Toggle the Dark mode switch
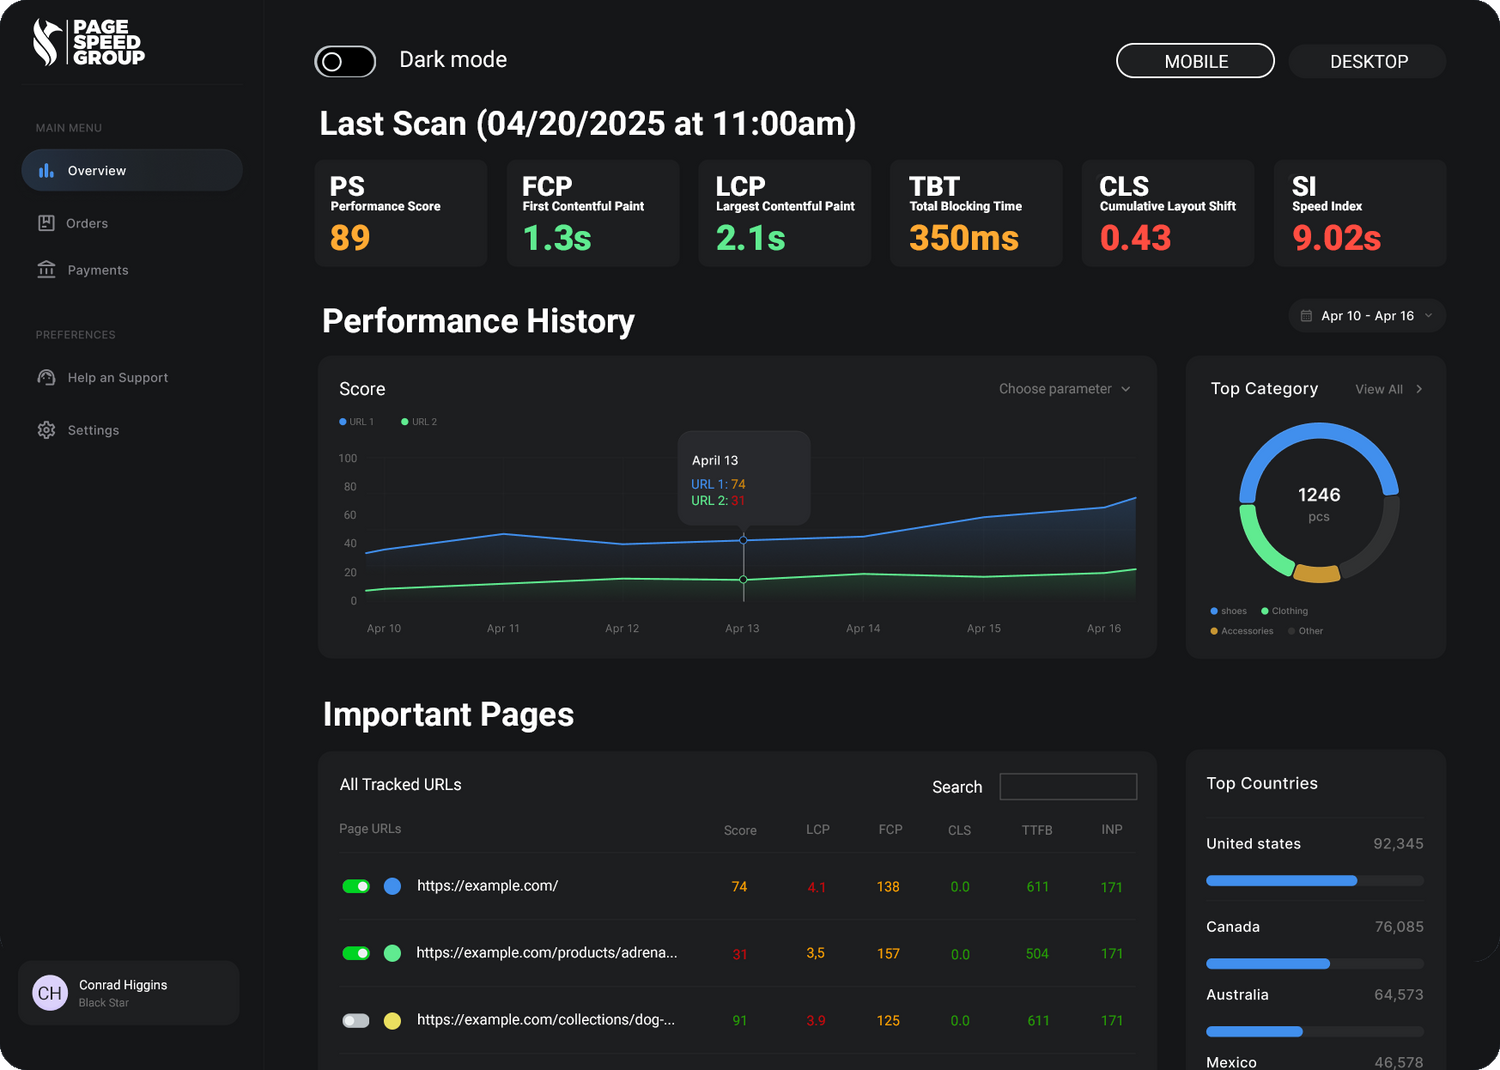 [x=345, y=61]
